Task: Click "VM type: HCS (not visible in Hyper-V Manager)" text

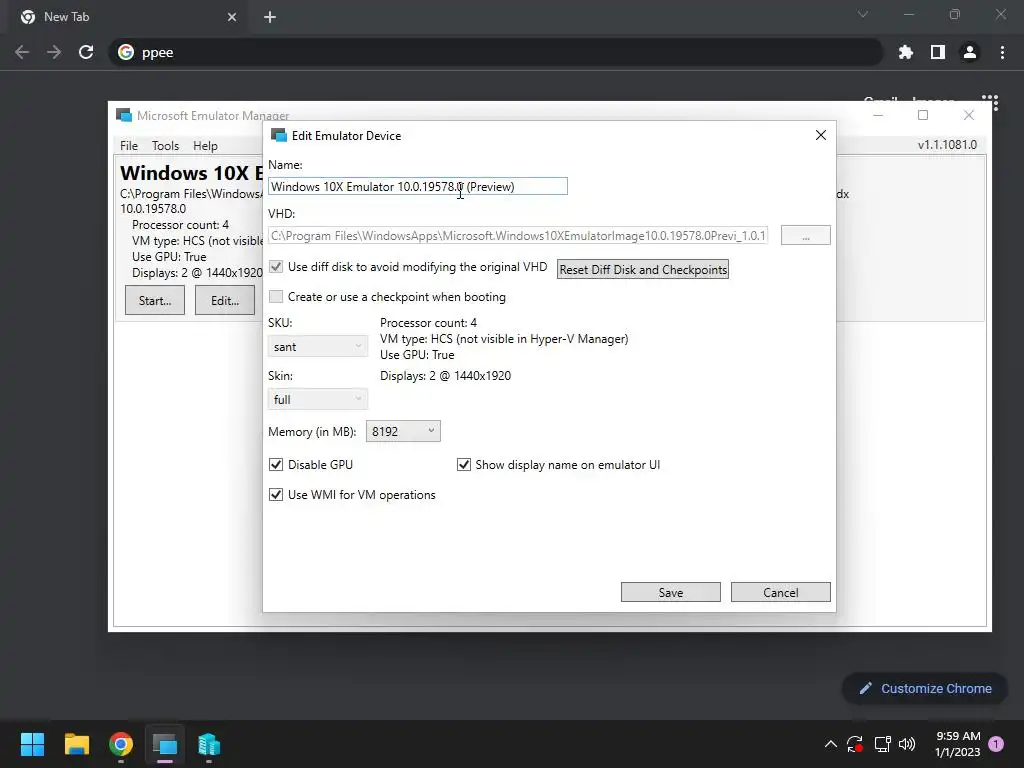Action: [504, 339]
